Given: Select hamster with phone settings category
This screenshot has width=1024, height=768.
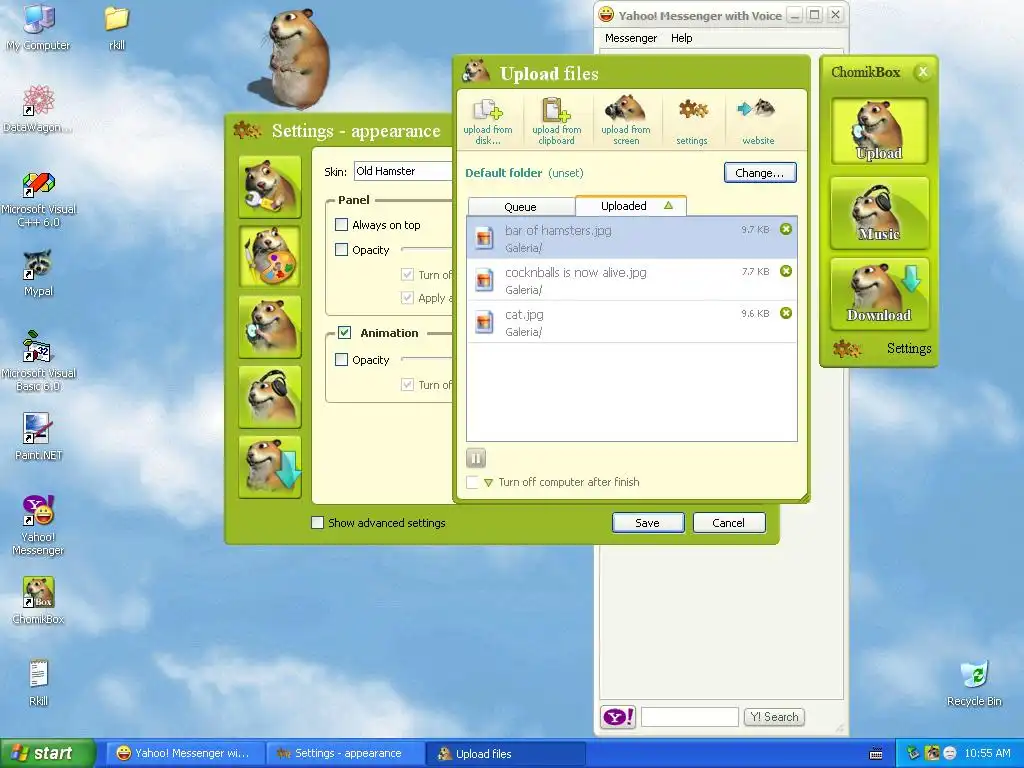Looking at the screenshot, I should click(270, 327).
